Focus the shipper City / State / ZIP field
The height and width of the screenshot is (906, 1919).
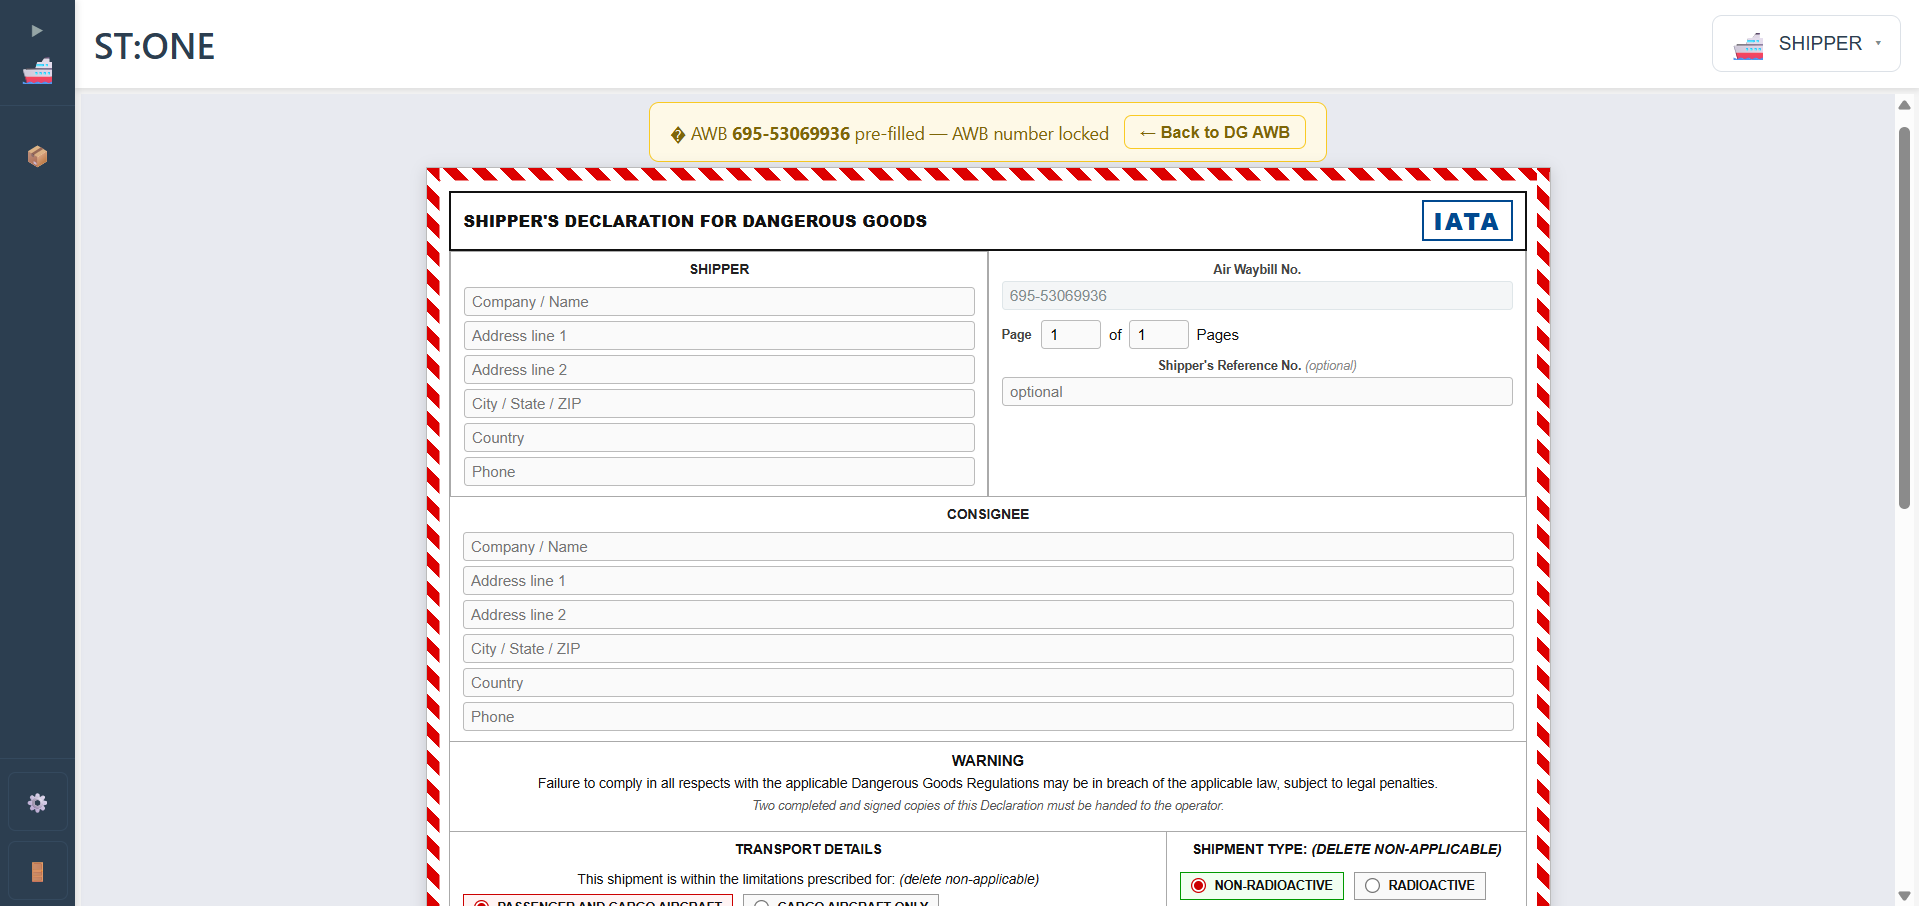point(719,404)
